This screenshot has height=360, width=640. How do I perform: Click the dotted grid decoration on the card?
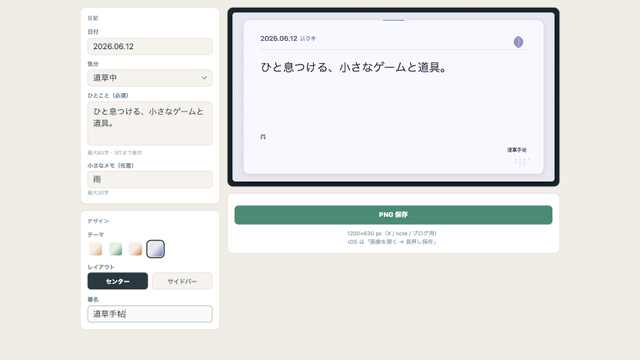click(522, 162)
